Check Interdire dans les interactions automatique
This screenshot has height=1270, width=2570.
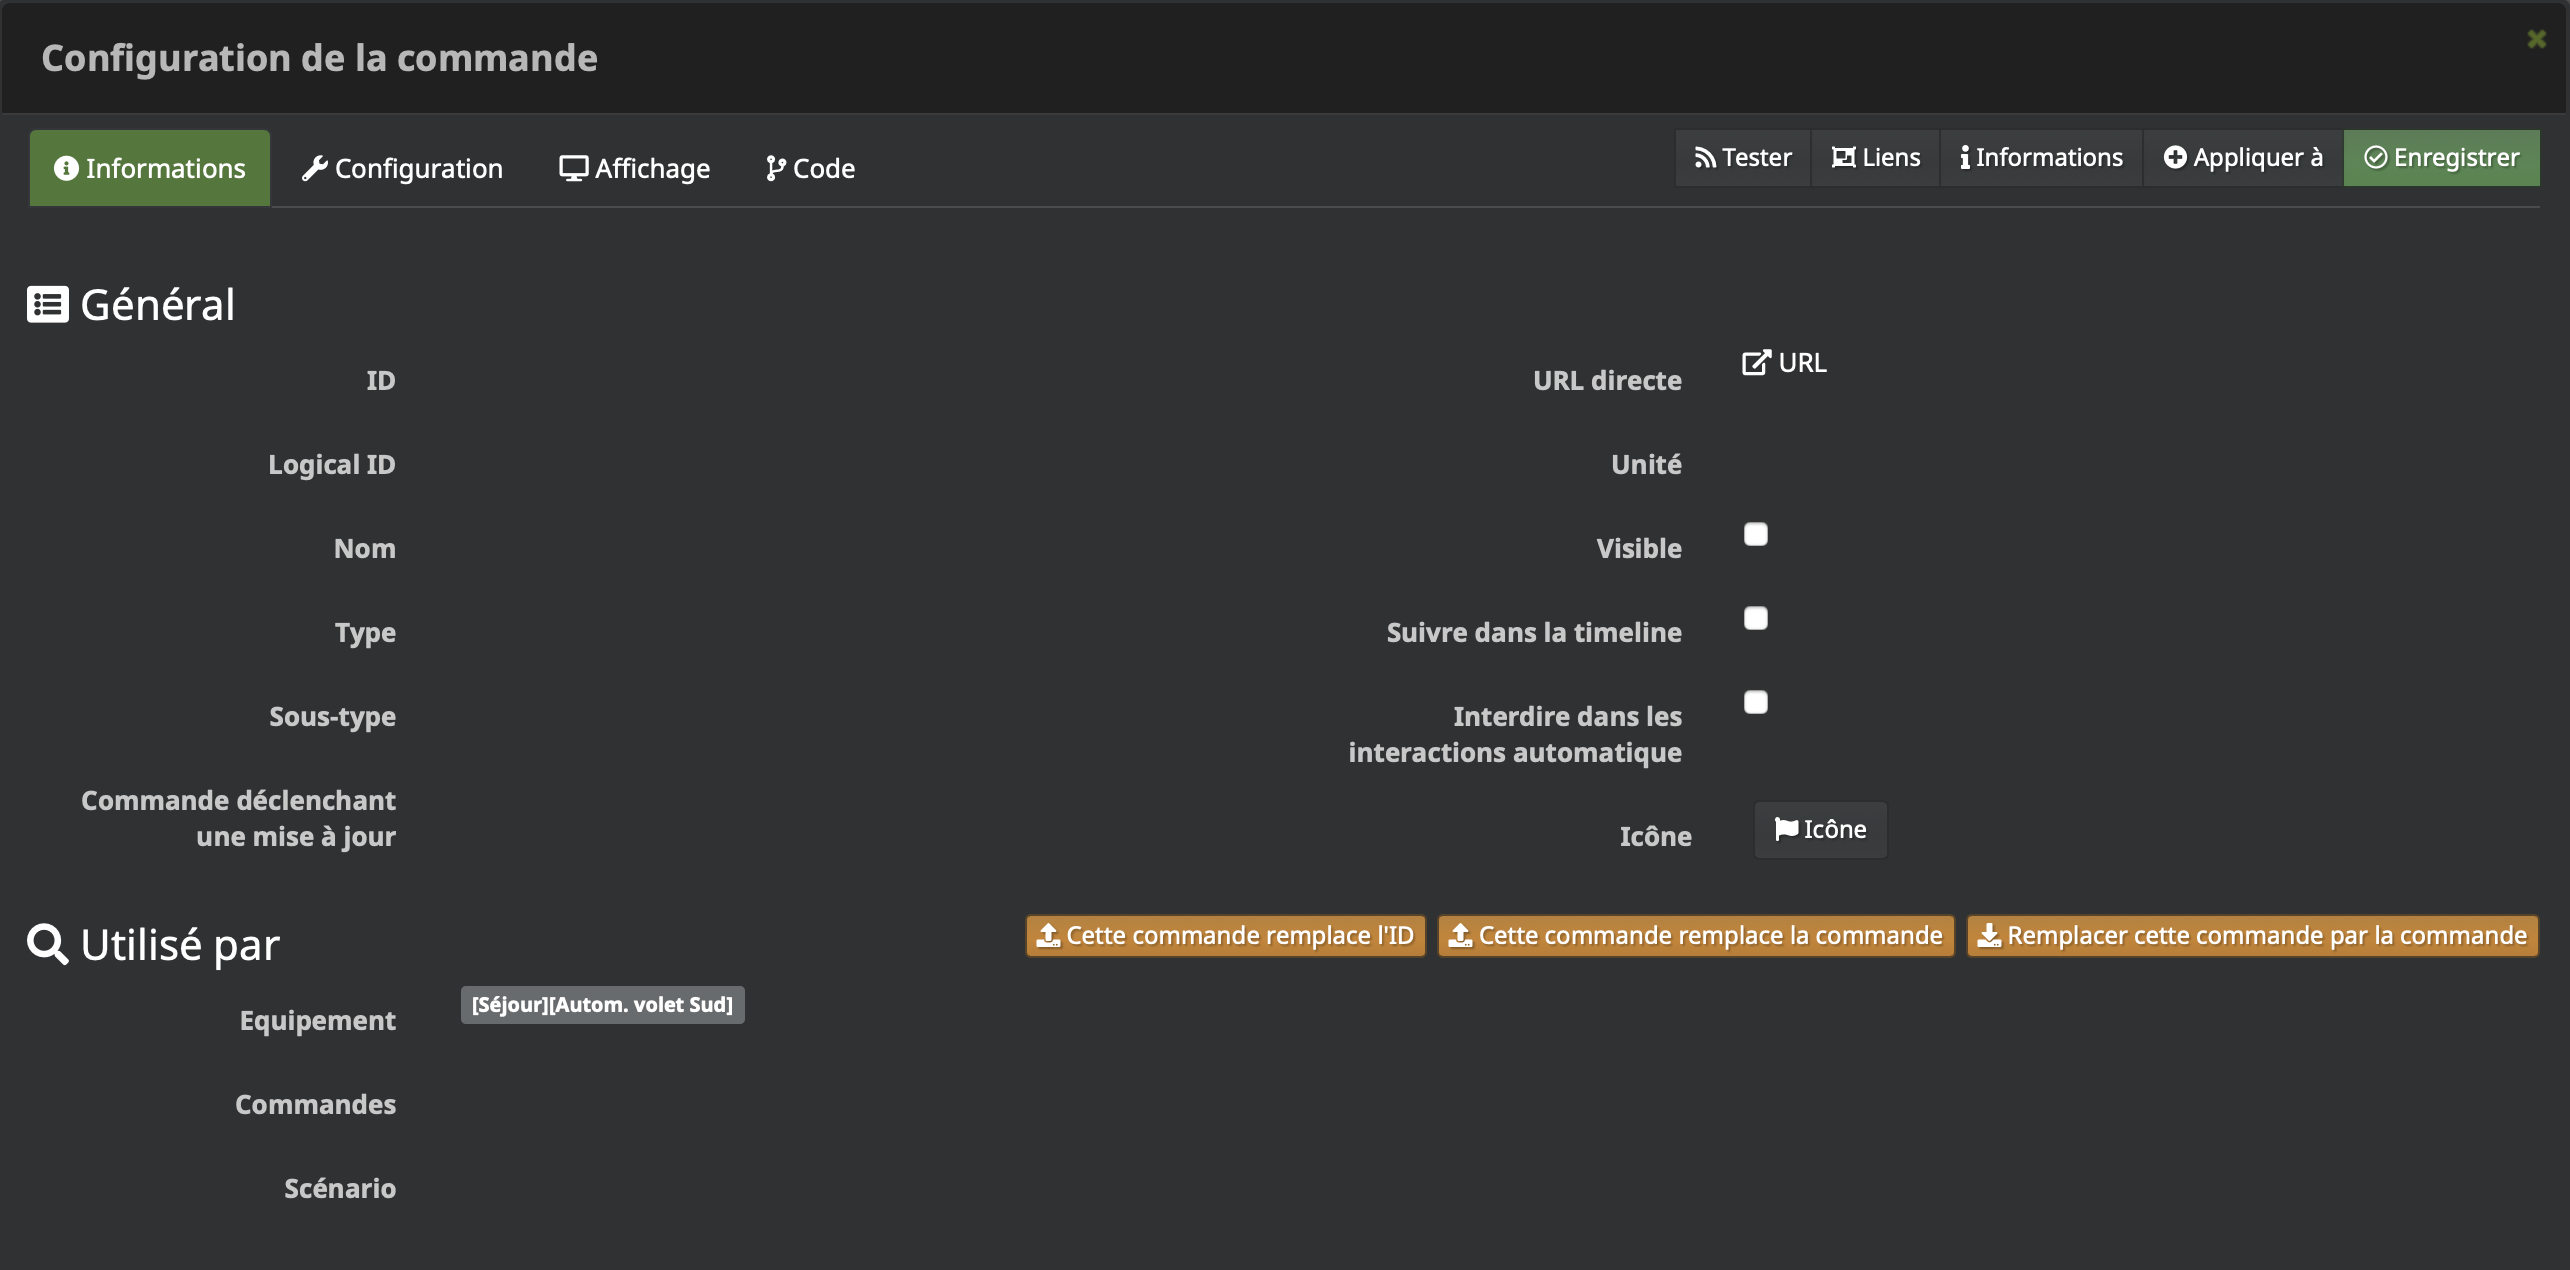pyautogui.click(x=1756, y=702)
